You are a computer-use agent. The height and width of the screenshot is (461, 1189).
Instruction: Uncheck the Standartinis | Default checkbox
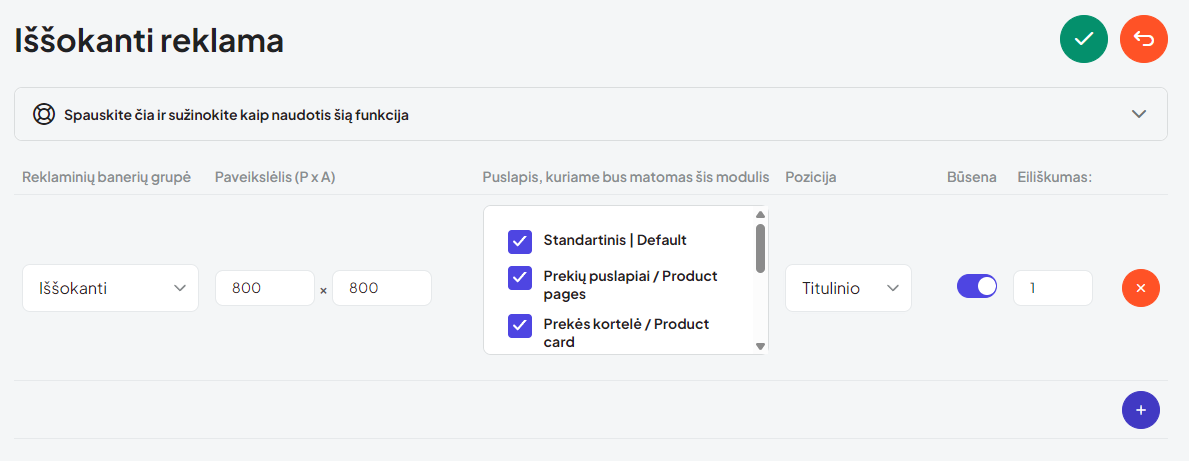click(519, 242)
